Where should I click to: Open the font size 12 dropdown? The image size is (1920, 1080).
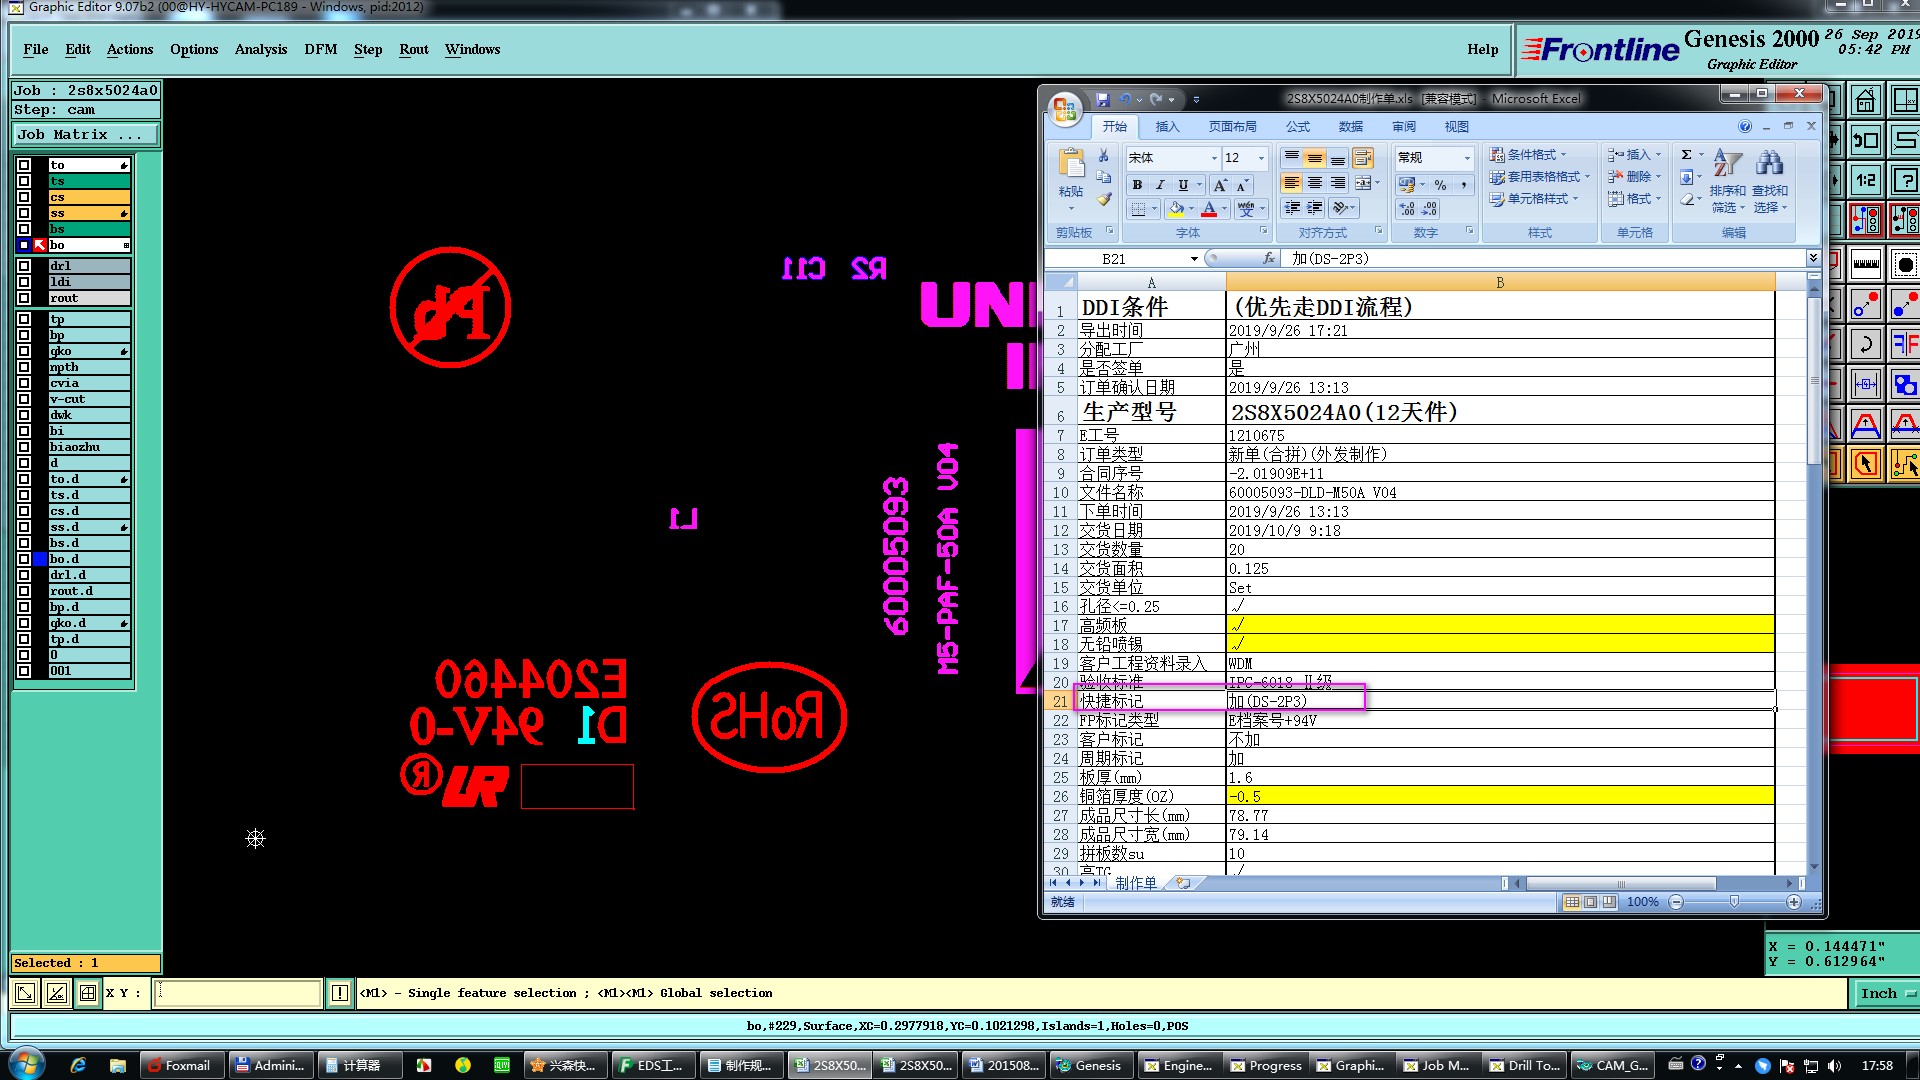pyautogui.click(x=1261, y=158)
